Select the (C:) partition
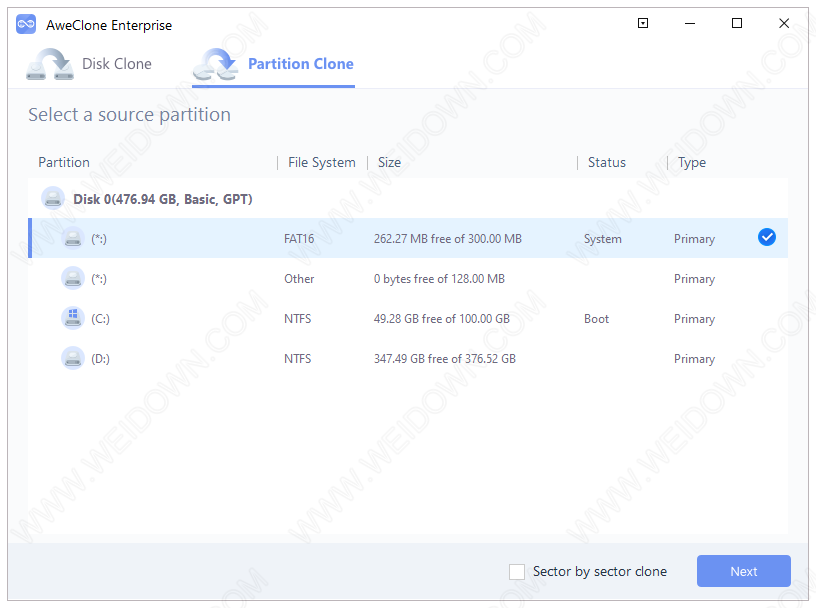The width and height of the screenshot is (816, 608). tap(100, 319)
